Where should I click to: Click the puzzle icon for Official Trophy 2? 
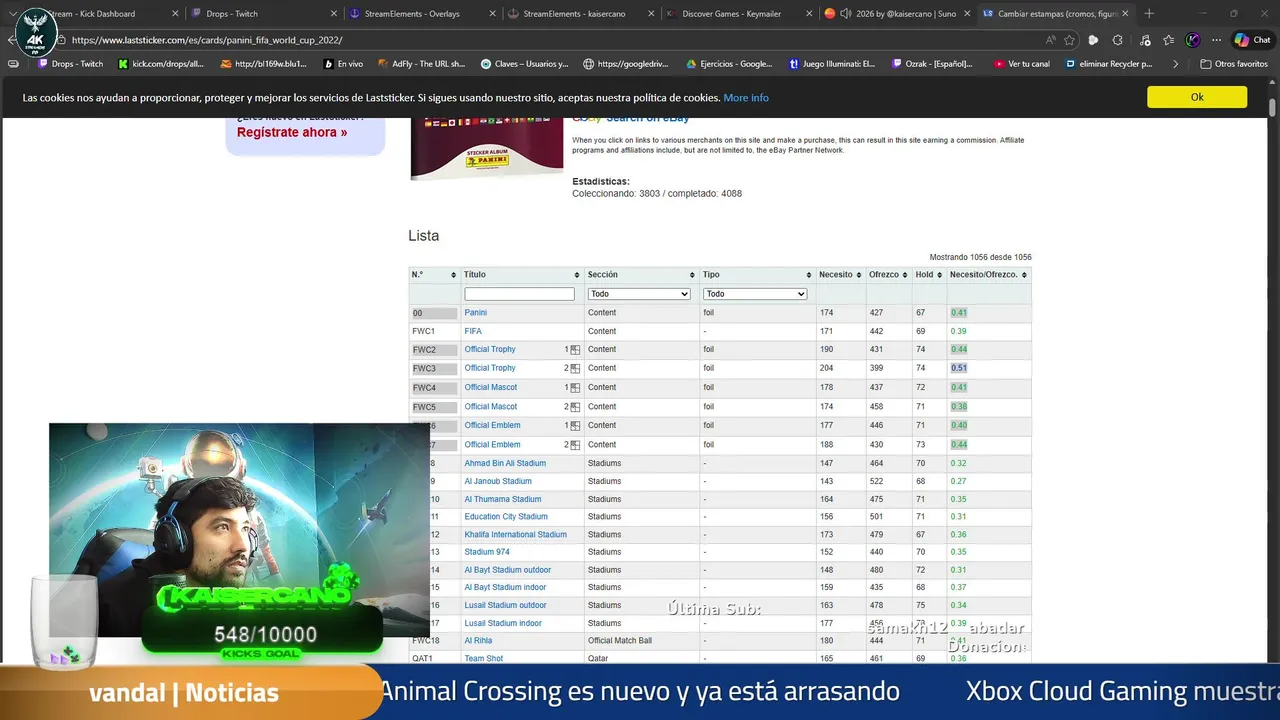(575, 368)
